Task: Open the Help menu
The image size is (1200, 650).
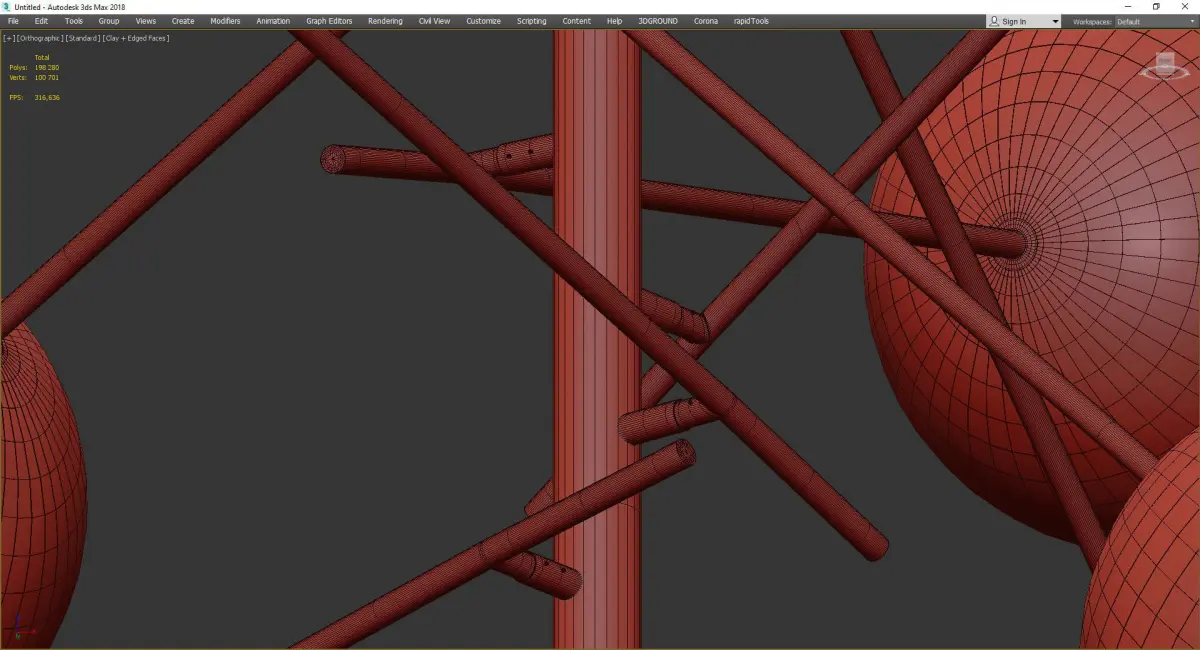Action: 614,21
